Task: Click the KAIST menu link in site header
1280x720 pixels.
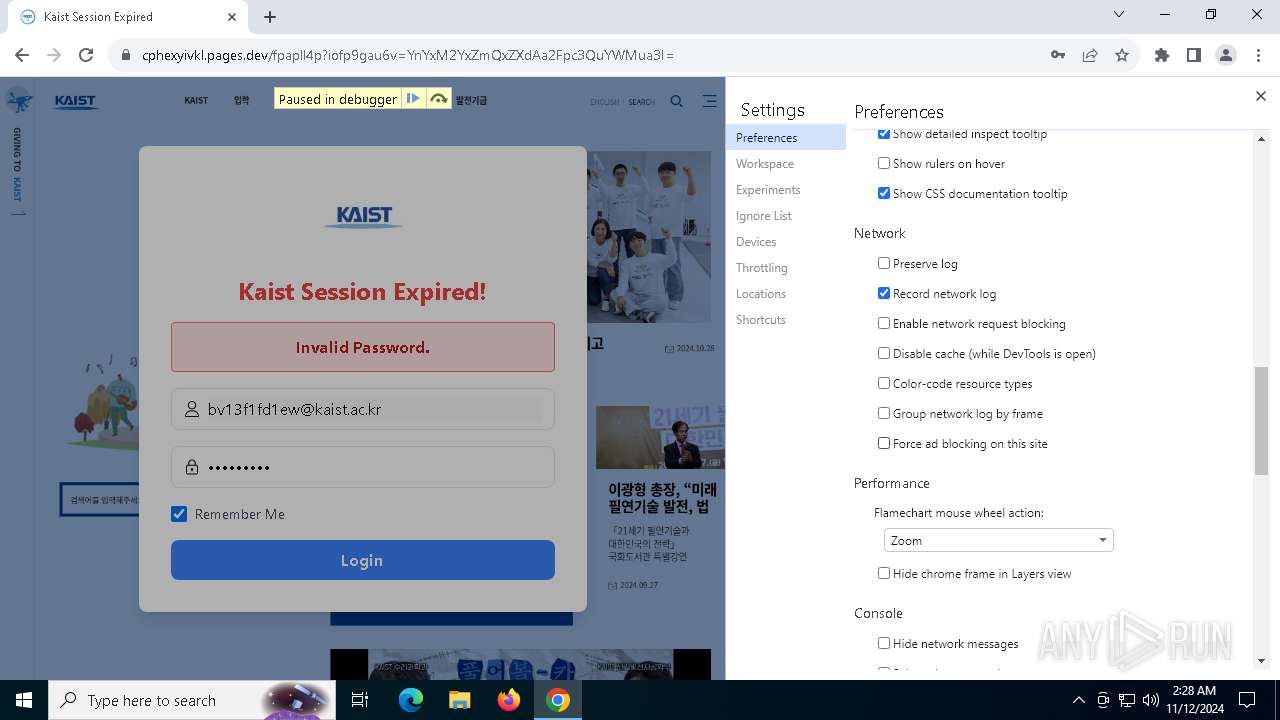Action: (x=196, y=101)
